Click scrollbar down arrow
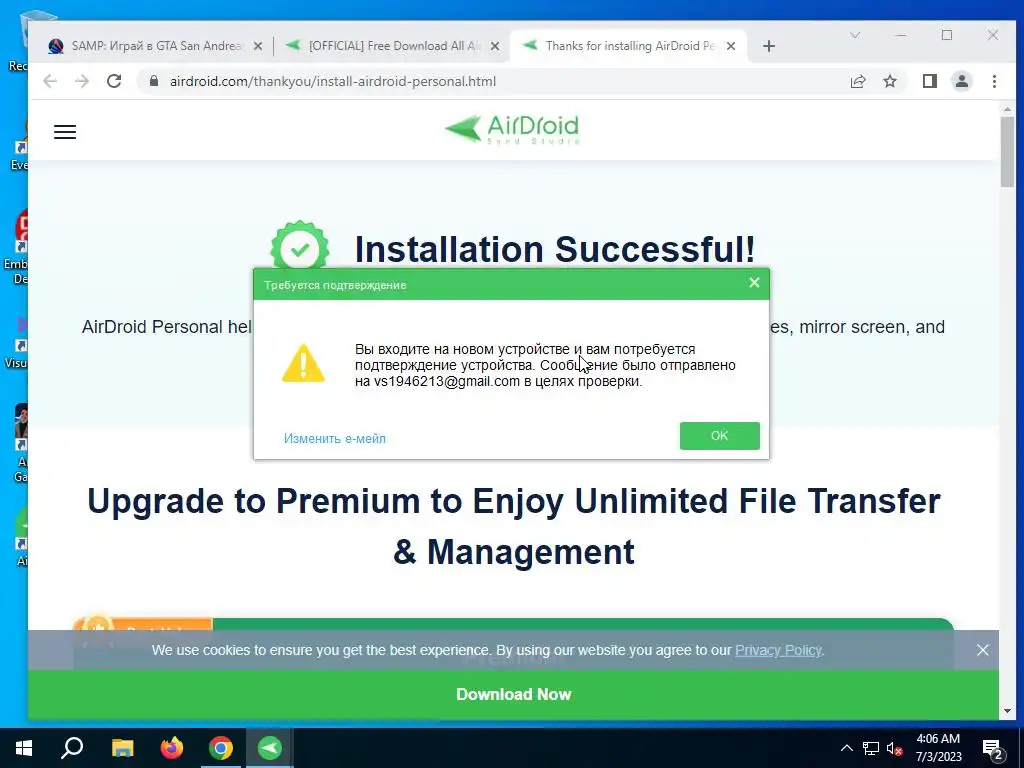1024x768 pixels. point(1007,711)
